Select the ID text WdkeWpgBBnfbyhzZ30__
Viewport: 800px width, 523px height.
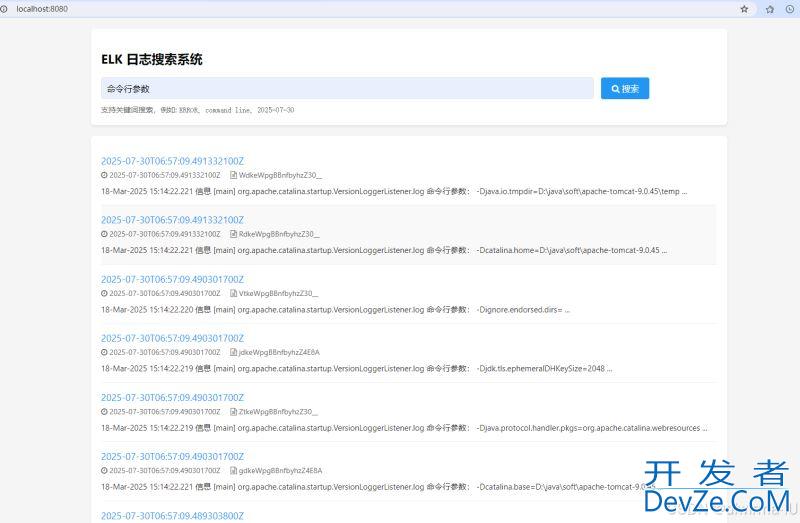[280, 175]
